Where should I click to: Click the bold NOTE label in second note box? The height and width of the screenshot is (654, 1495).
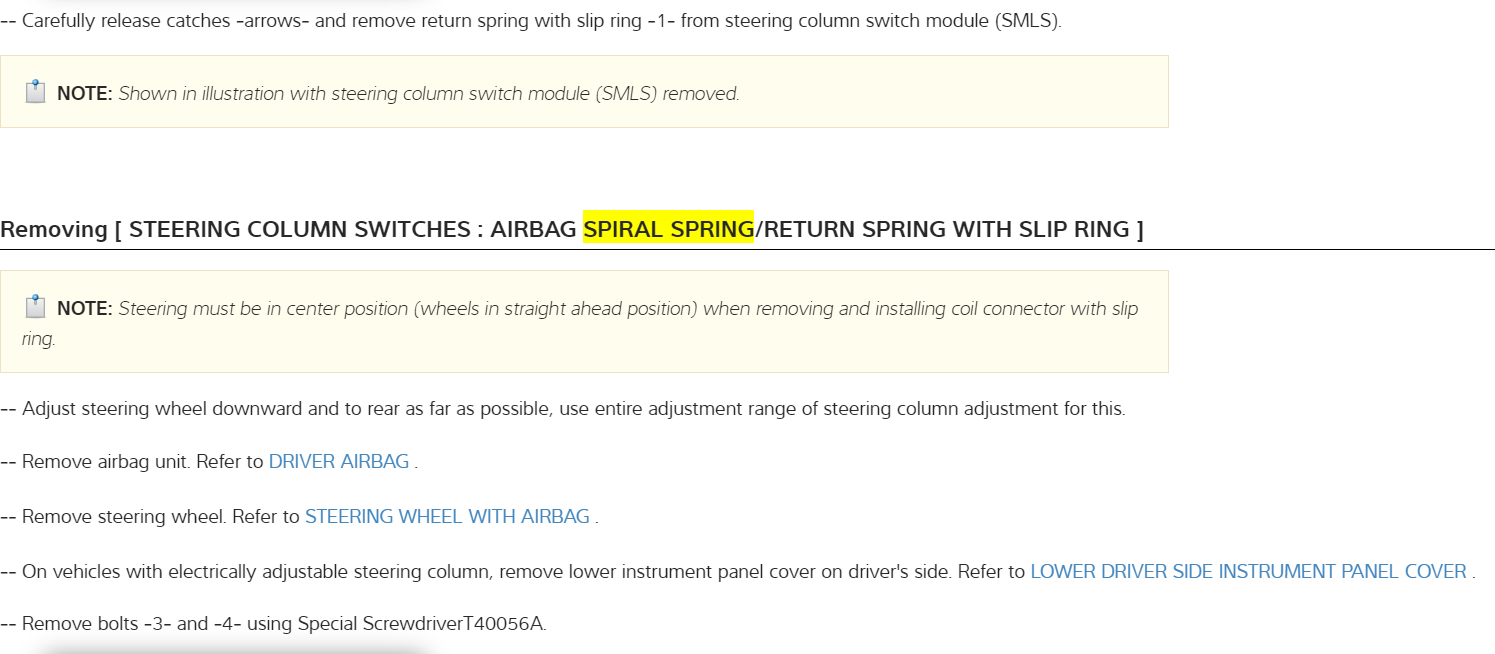pyautogui.click(x=84, y=309)
